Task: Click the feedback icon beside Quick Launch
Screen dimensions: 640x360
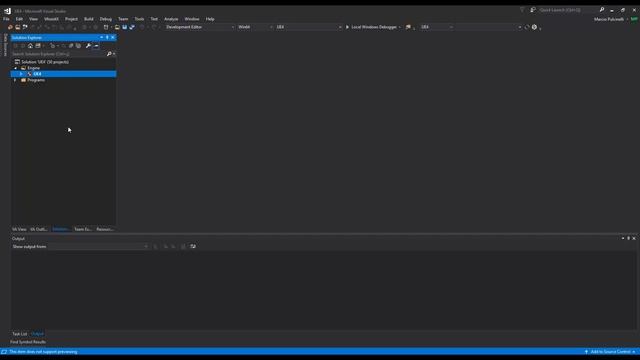Action: point(533,10)
